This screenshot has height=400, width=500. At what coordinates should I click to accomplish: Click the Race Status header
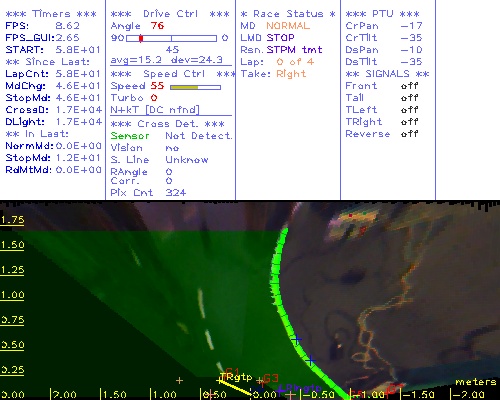[288, 14]
